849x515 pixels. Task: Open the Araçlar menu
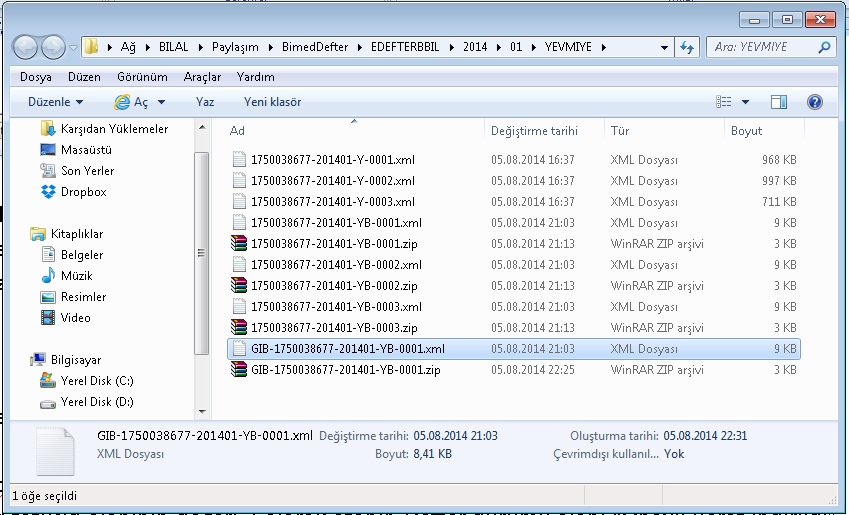[x=202, y=77]
